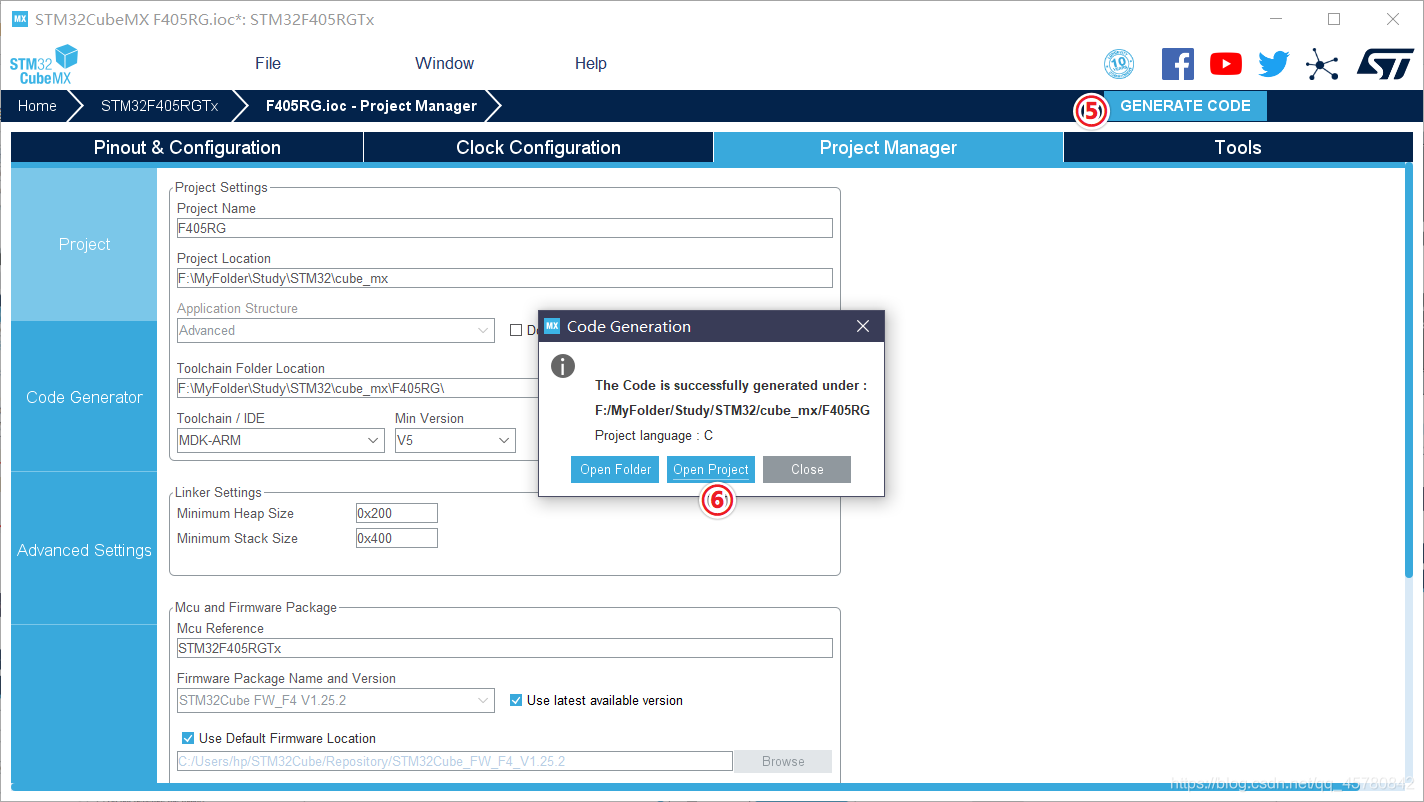Open the Min Version V5 dropdown
This screenshot has width=1424, height=802.
455,440
